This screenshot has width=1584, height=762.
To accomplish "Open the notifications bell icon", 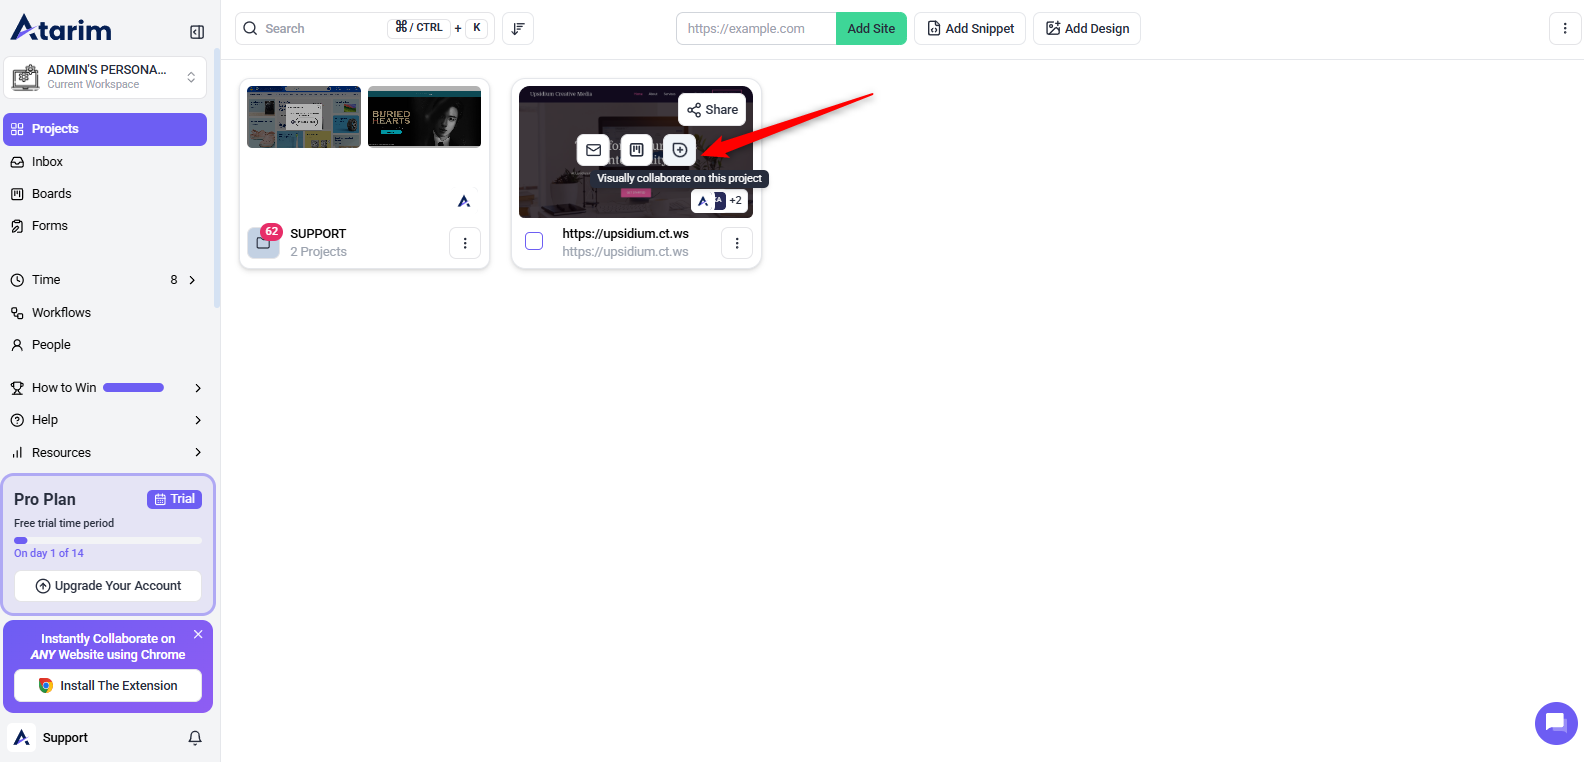I will click(195, 738).
